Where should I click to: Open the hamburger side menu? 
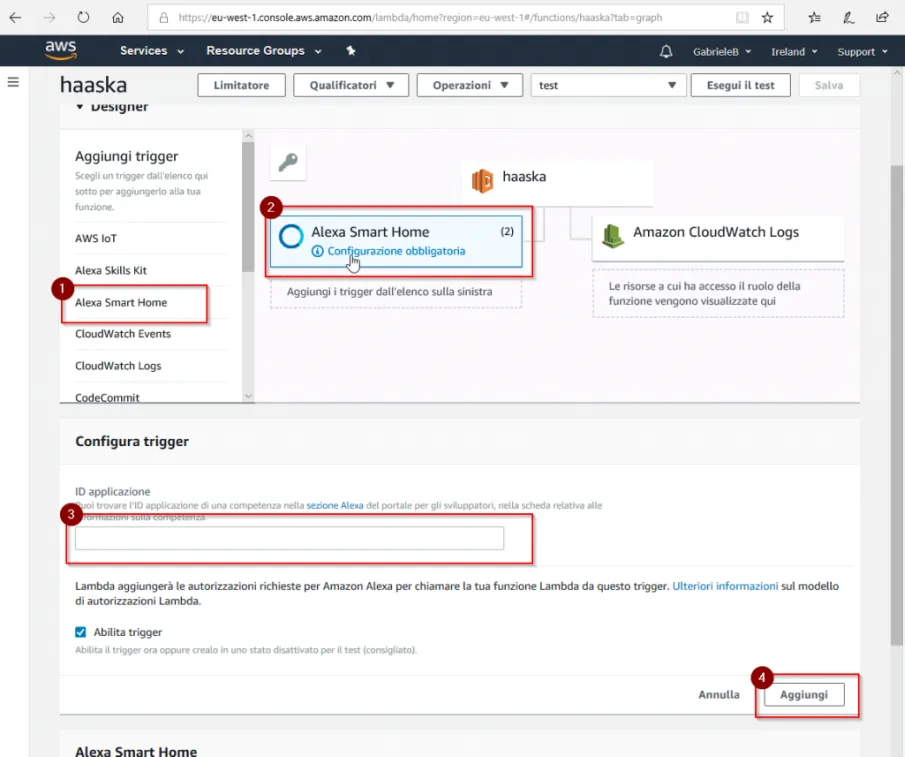(13, 83)
